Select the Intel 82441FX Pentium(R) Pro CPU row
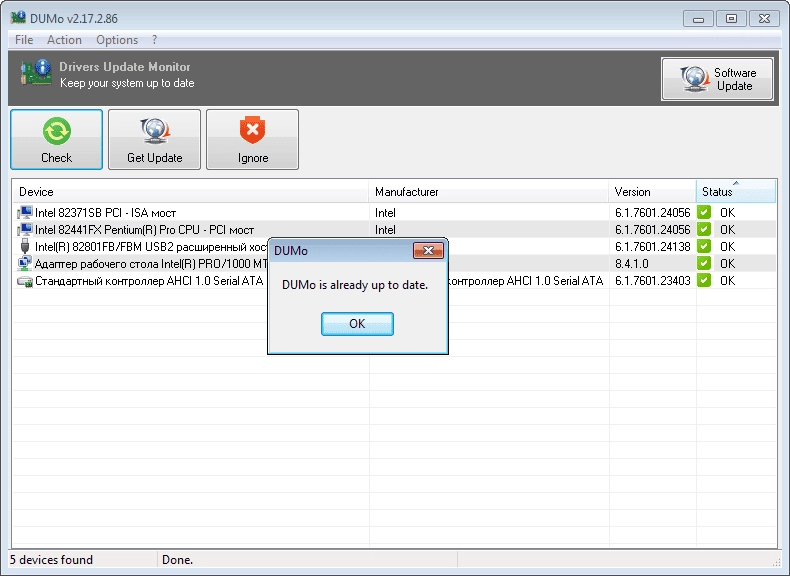This screenshot has height=576, width=790. pyautogui.click(x=394, y=229)
